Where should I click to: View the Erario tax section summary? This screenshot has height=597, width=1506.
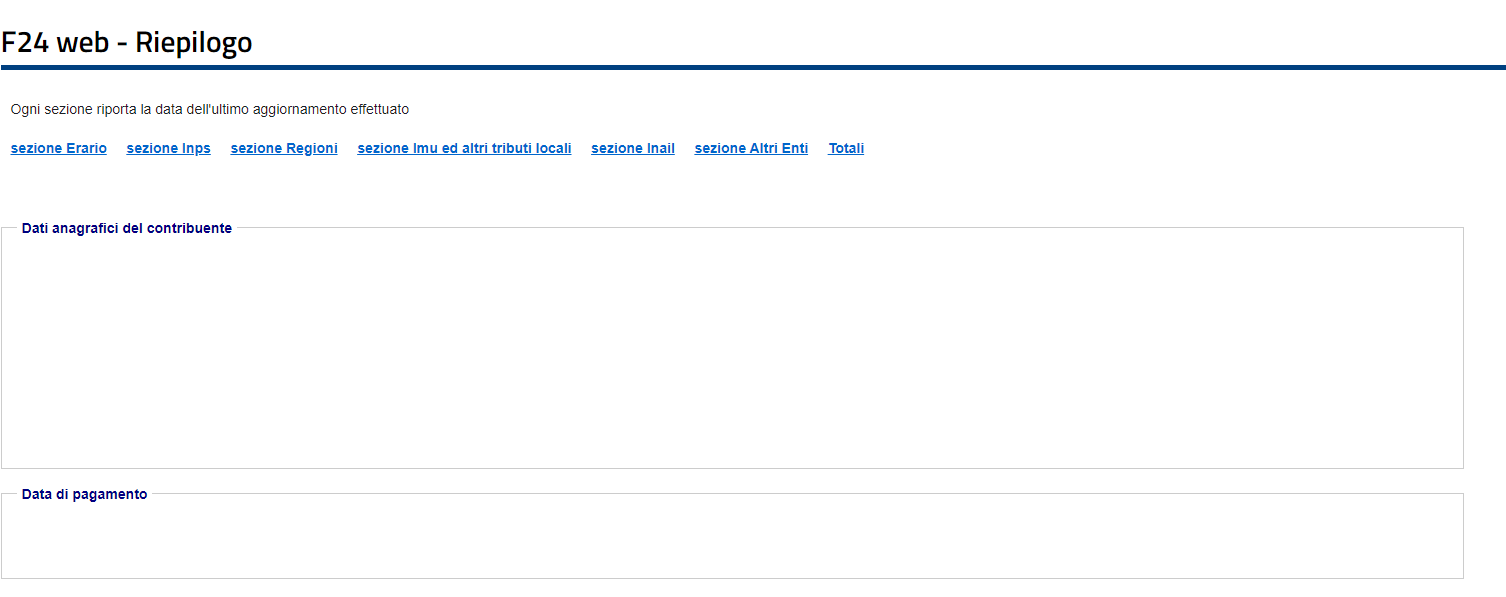tap(59, 148)
